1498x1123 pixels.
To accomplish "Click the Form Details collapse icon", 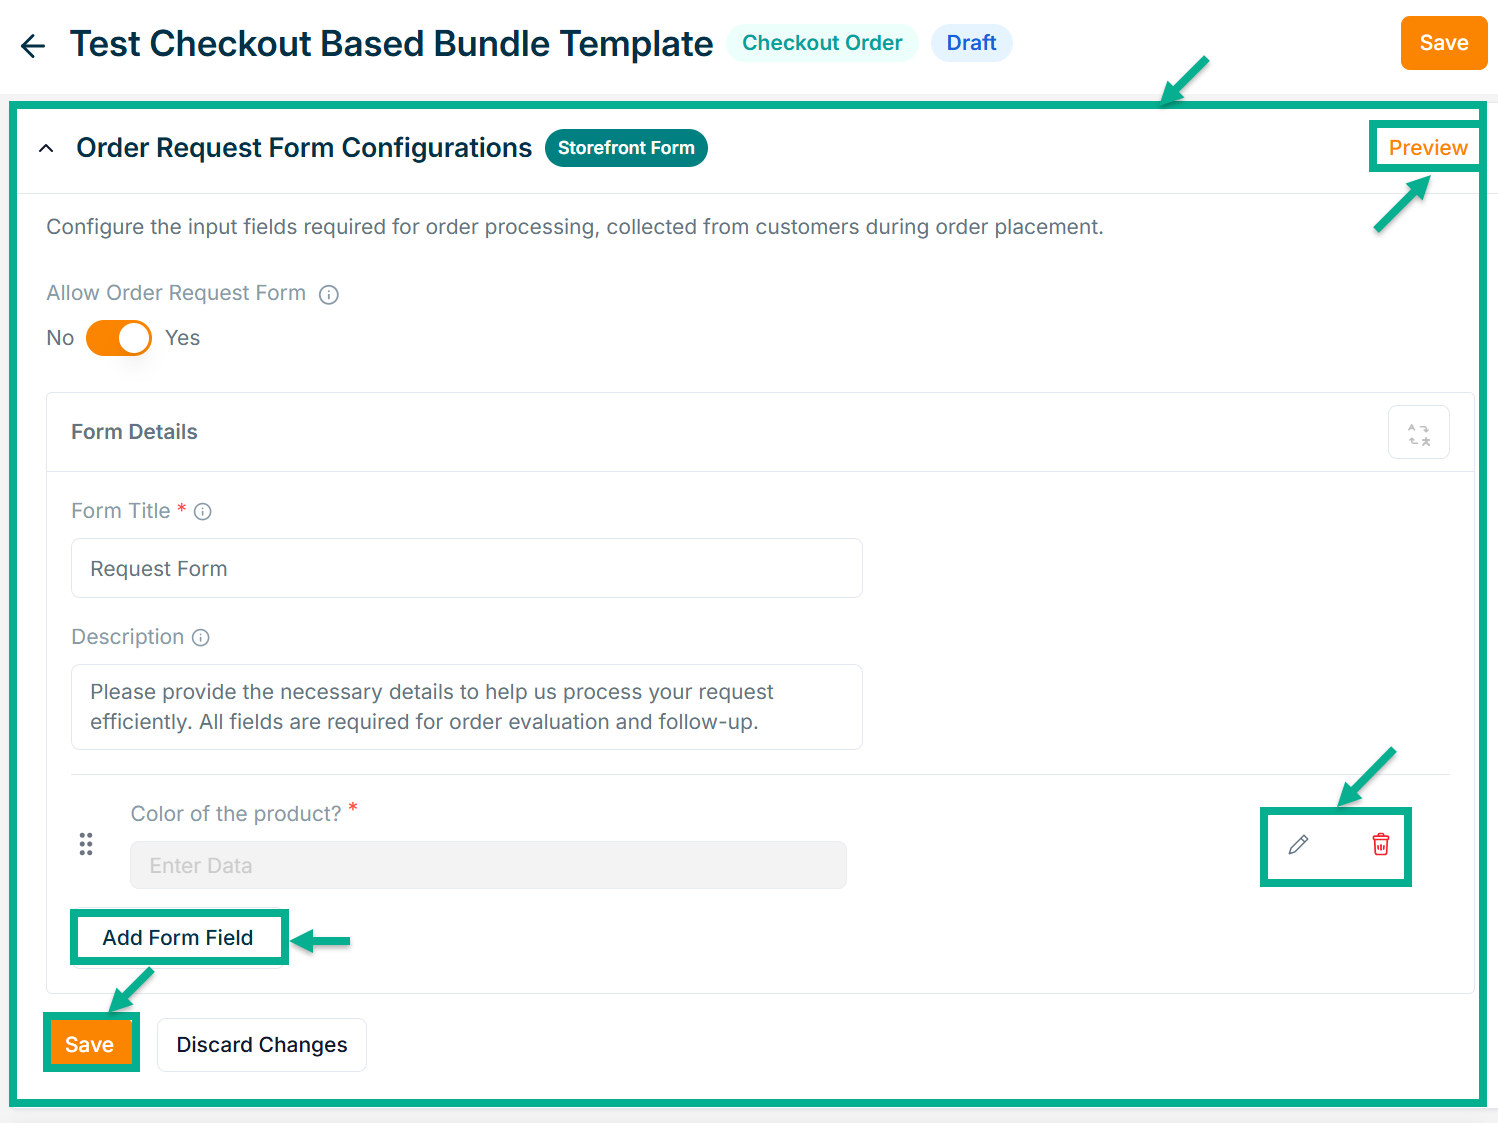I will click(x=1418, y=433).
